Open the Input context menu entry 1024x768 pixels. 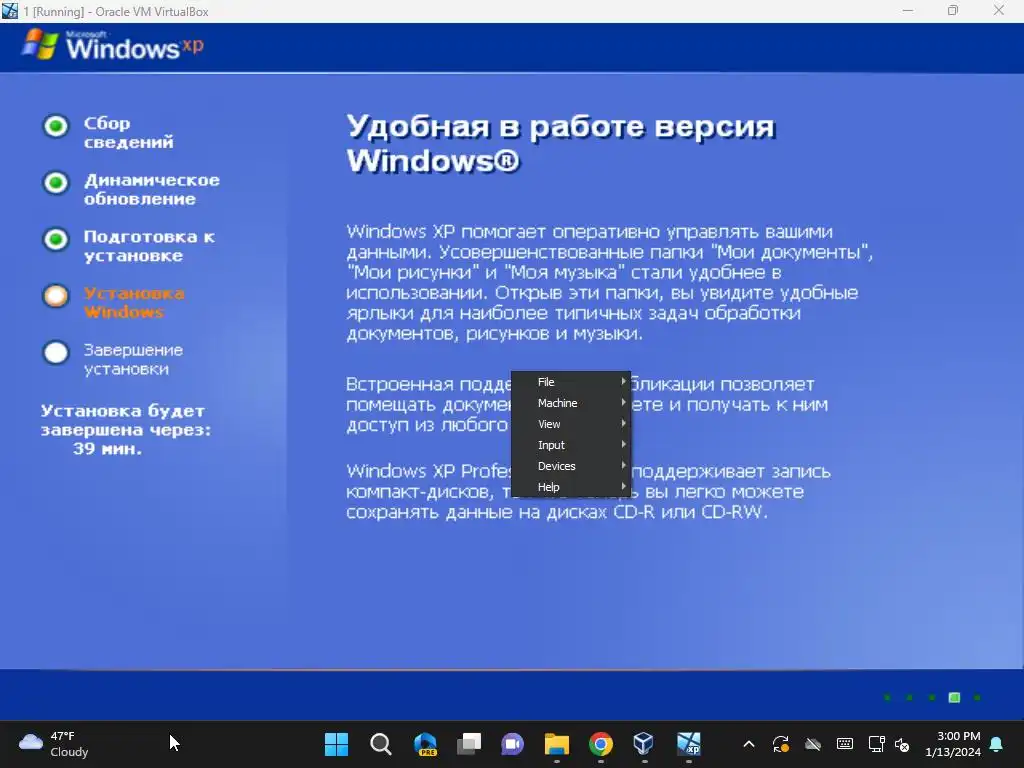571,445
